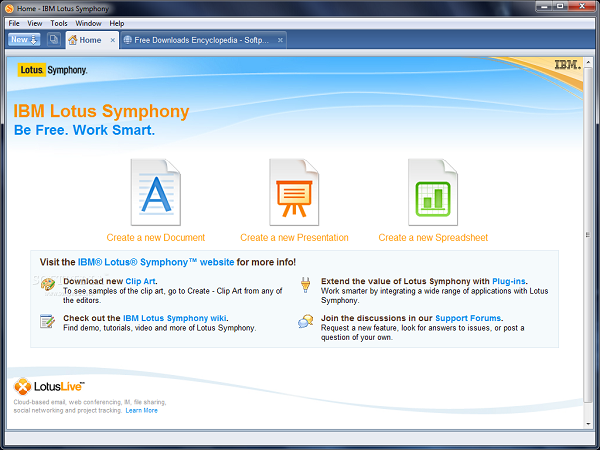Close the Home tab
600x450 pixels.
(112, 40)
